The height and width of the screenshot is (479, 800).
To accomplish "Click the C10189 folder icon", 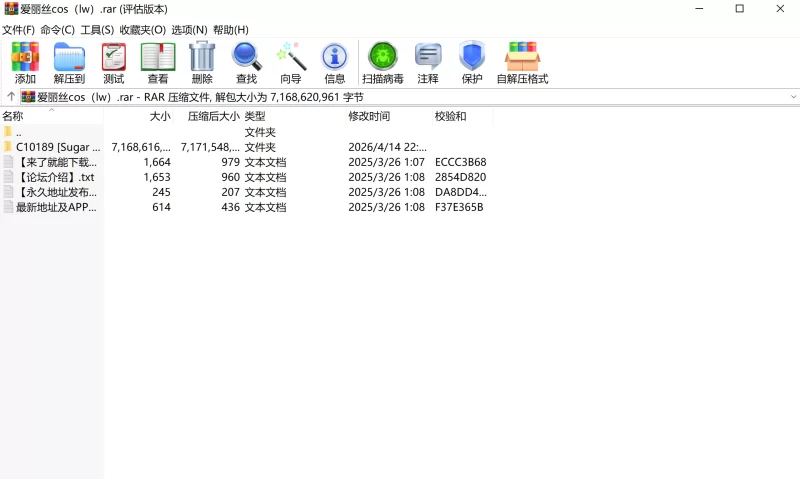I will pos(8,147).
